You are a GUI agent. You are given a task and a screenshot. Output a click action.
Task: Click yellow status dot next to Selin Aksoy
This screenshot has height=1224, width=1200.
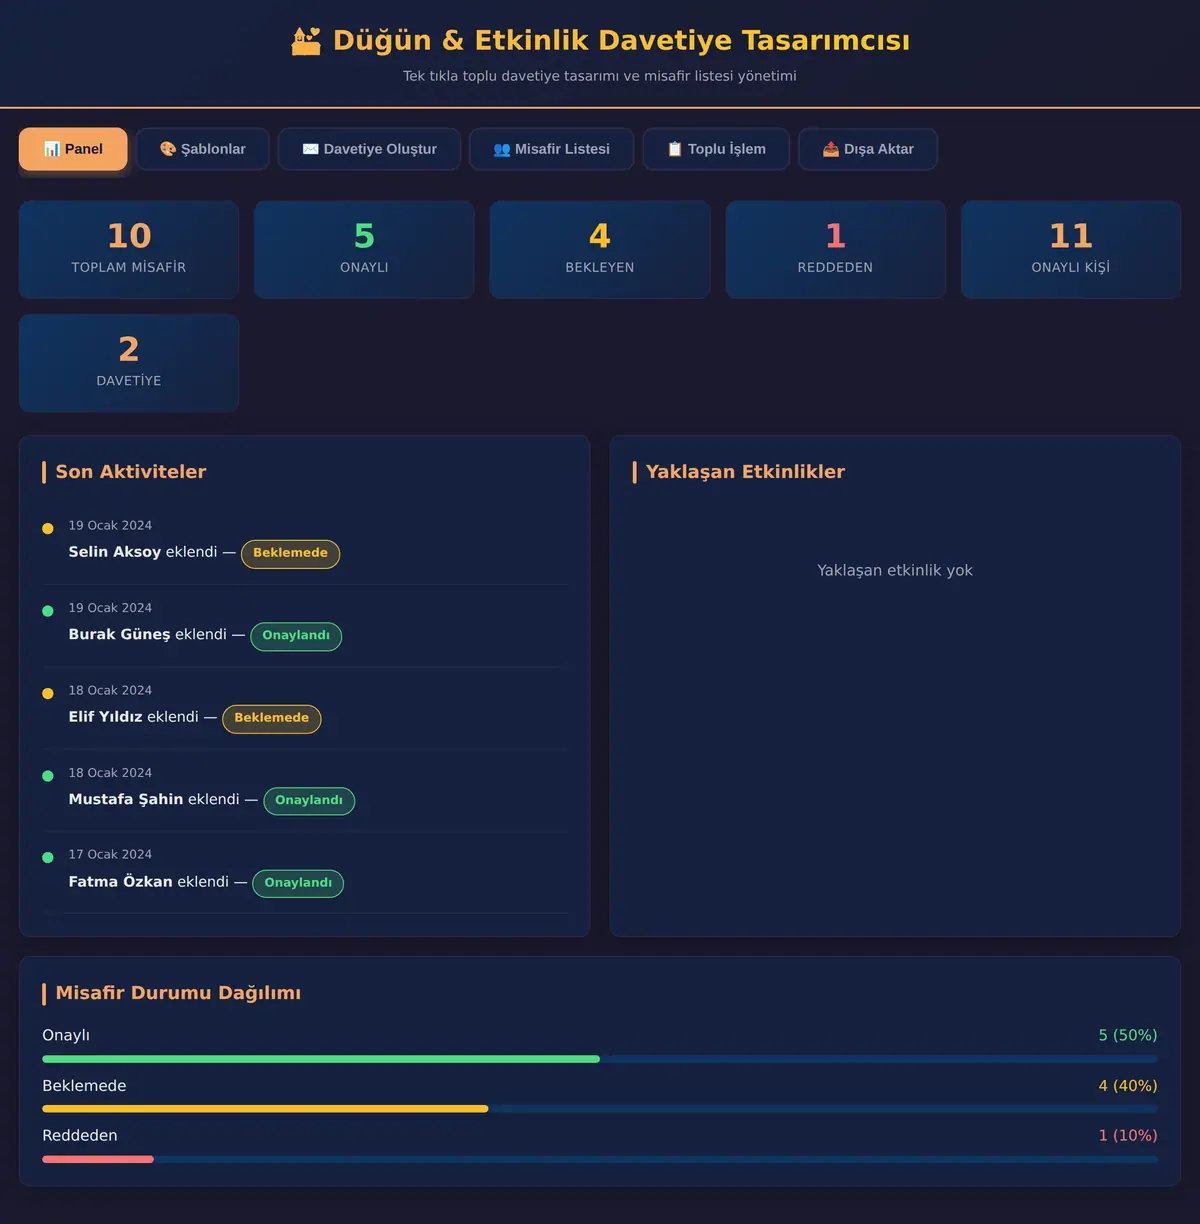(47, 528)
